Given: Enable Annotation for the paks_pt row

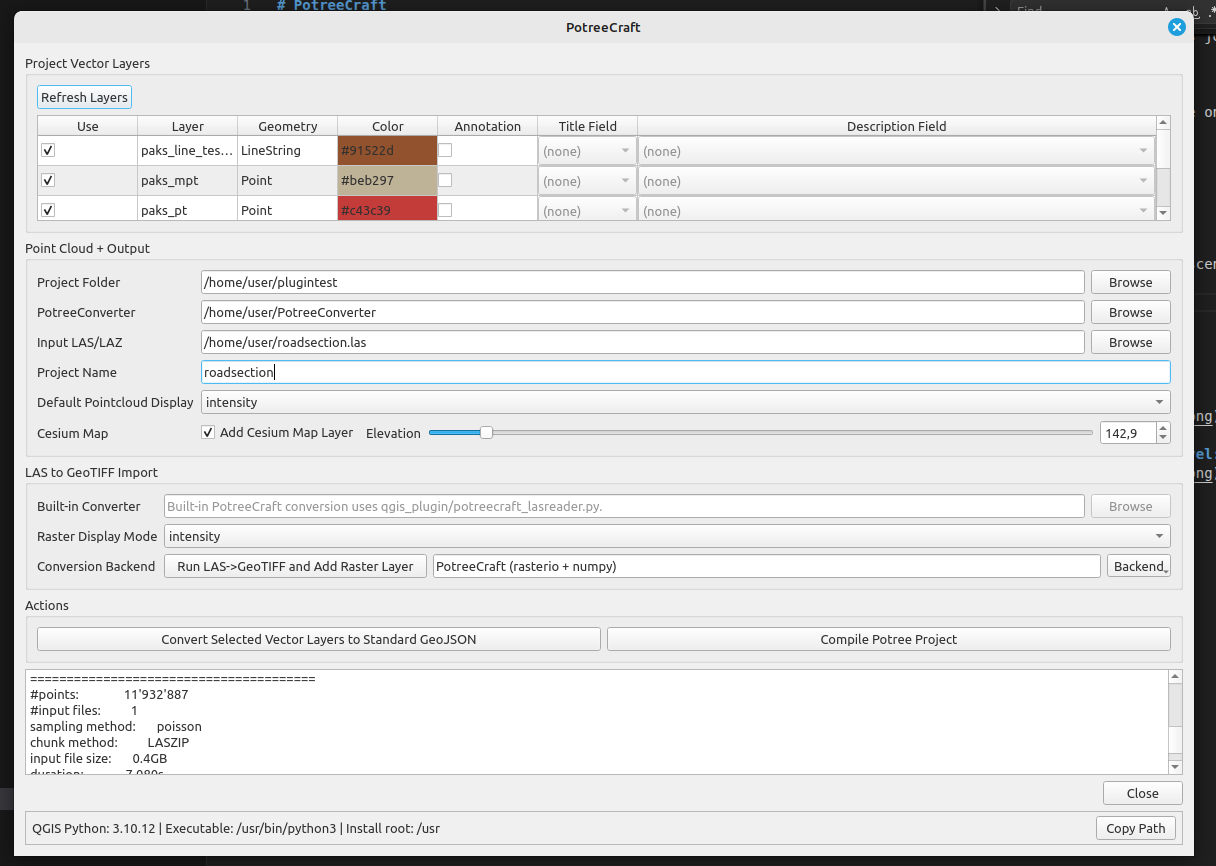Looking at the screenshot, I should [x=445, y=210].
